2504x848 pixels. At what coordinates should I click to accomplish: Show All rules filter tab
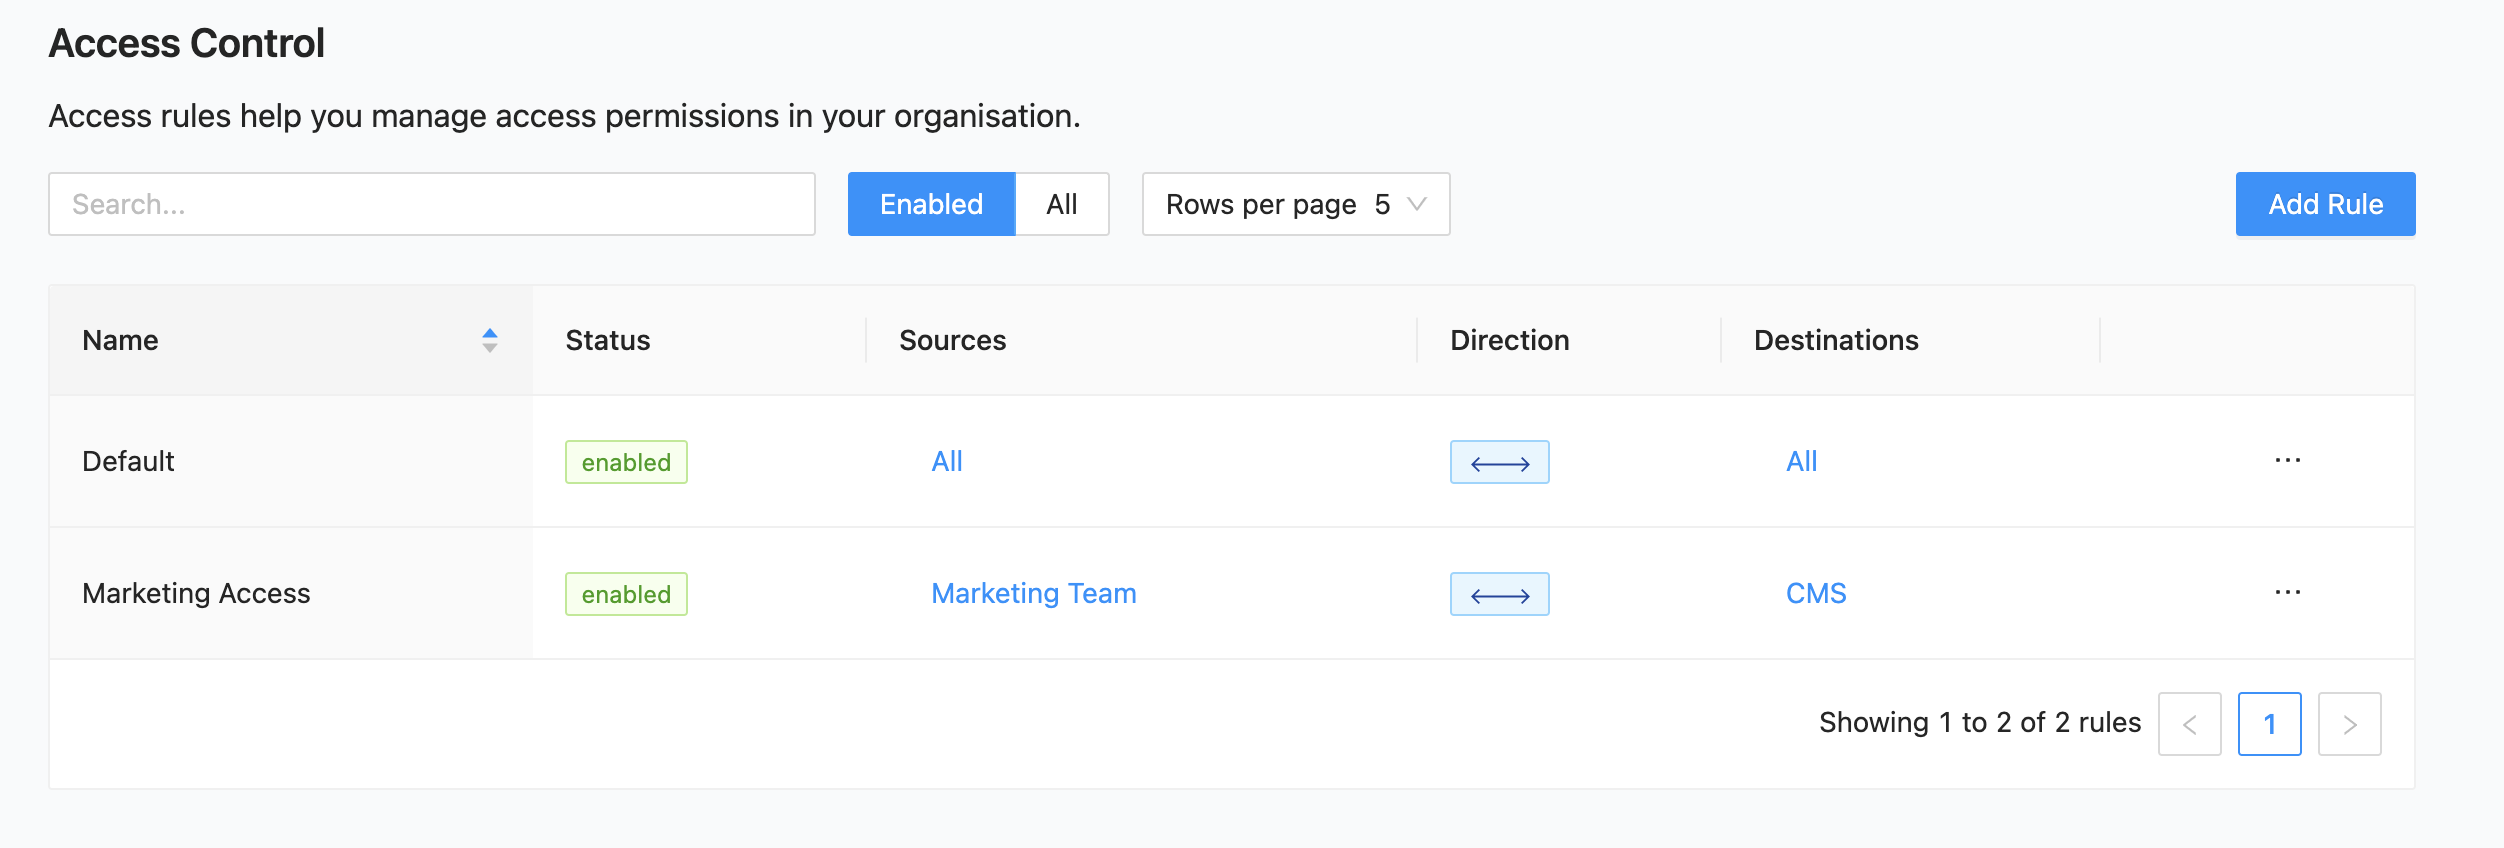1061,205
